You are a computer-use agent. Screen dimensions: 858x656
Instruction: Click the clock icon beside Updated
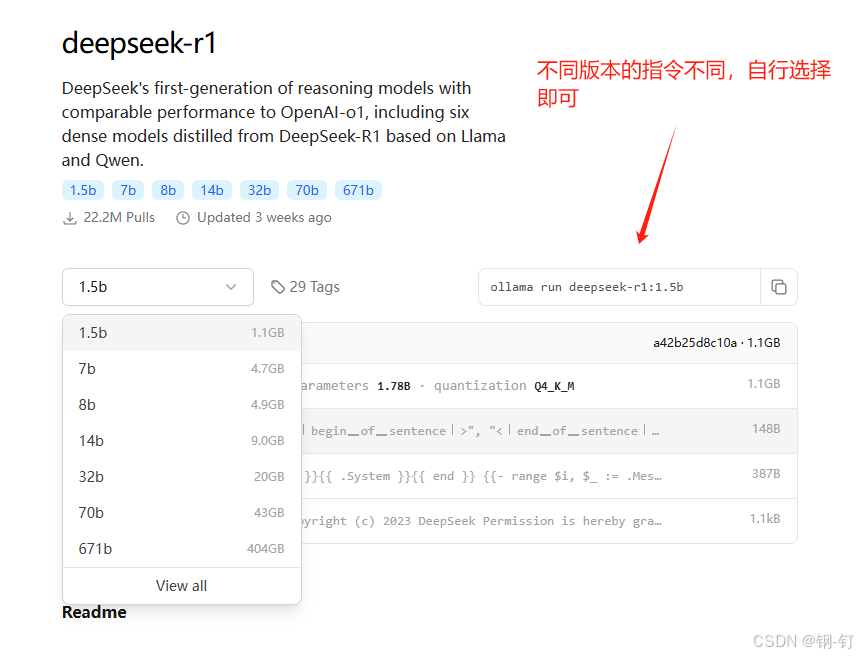183,218
